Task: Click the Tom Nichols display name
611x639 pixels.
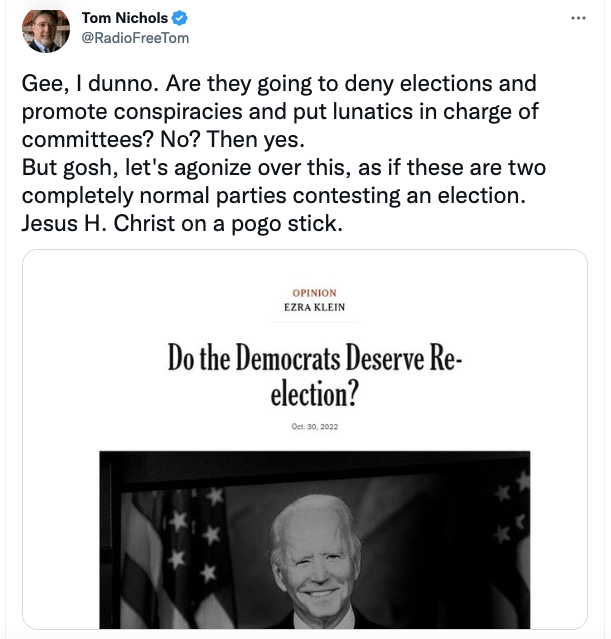Action: click(125, 19)
